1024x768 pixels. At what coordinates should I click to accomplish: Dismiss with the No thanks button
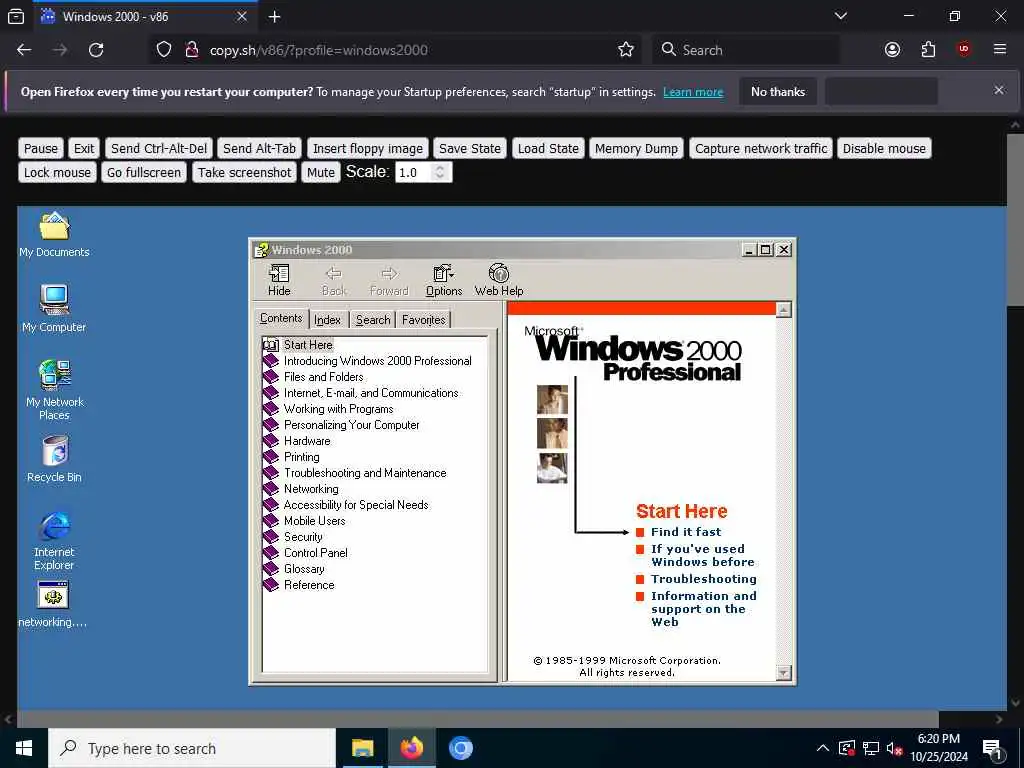coord(778,92)
